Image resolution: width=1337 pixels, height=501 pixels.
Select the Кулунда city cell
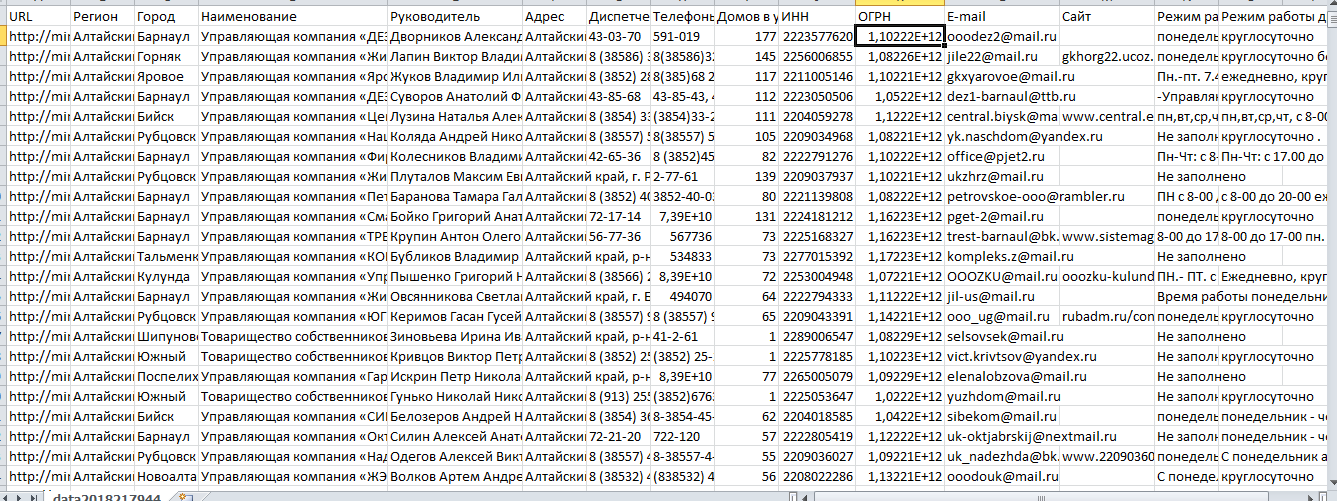coord(166,277)
